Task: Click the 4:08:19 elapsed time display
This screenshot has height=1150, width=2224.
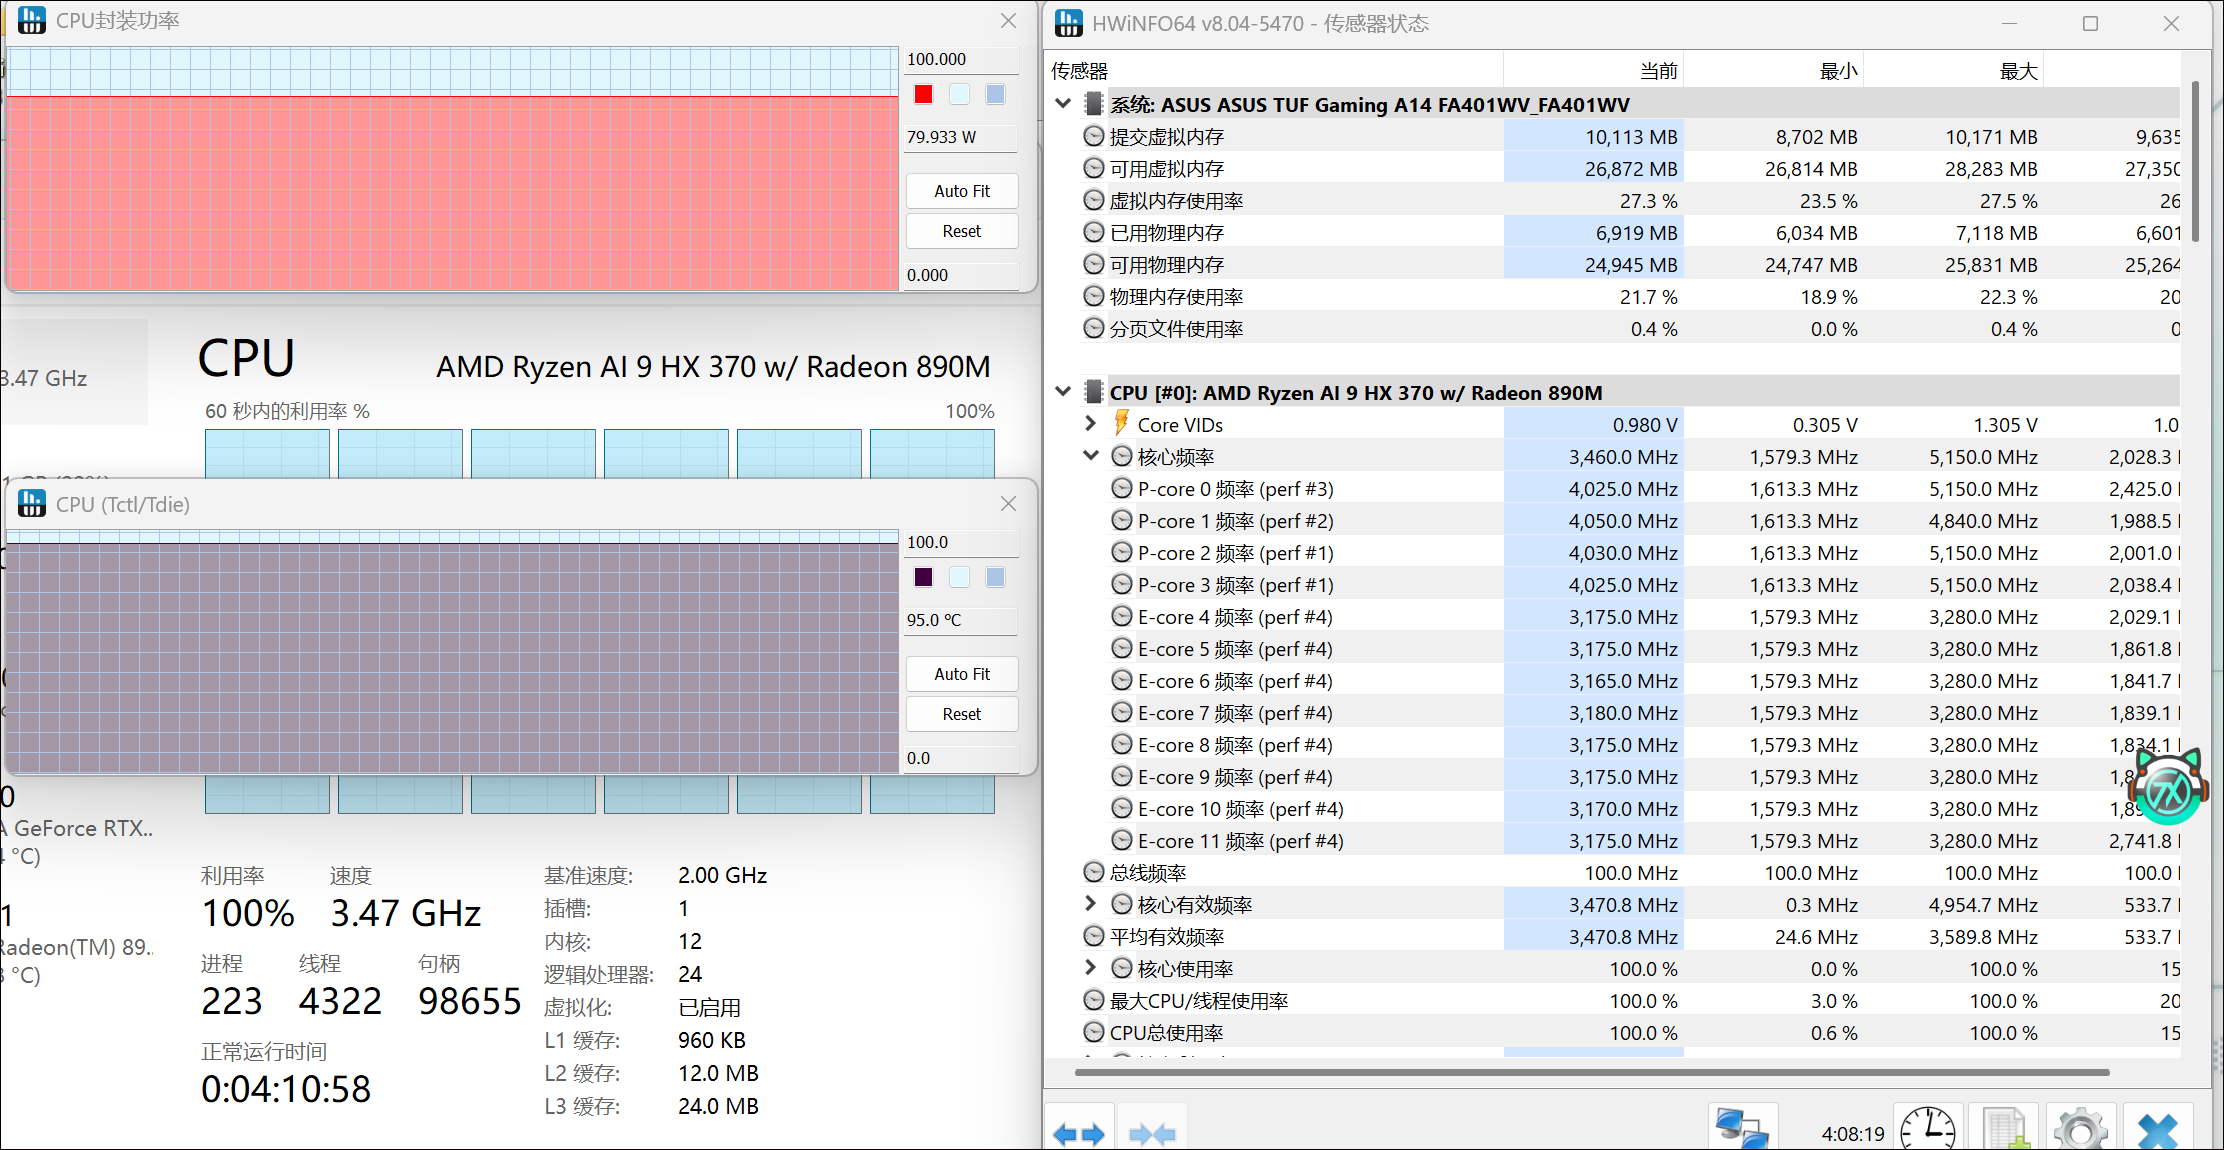Action: click(1852, 1134)
